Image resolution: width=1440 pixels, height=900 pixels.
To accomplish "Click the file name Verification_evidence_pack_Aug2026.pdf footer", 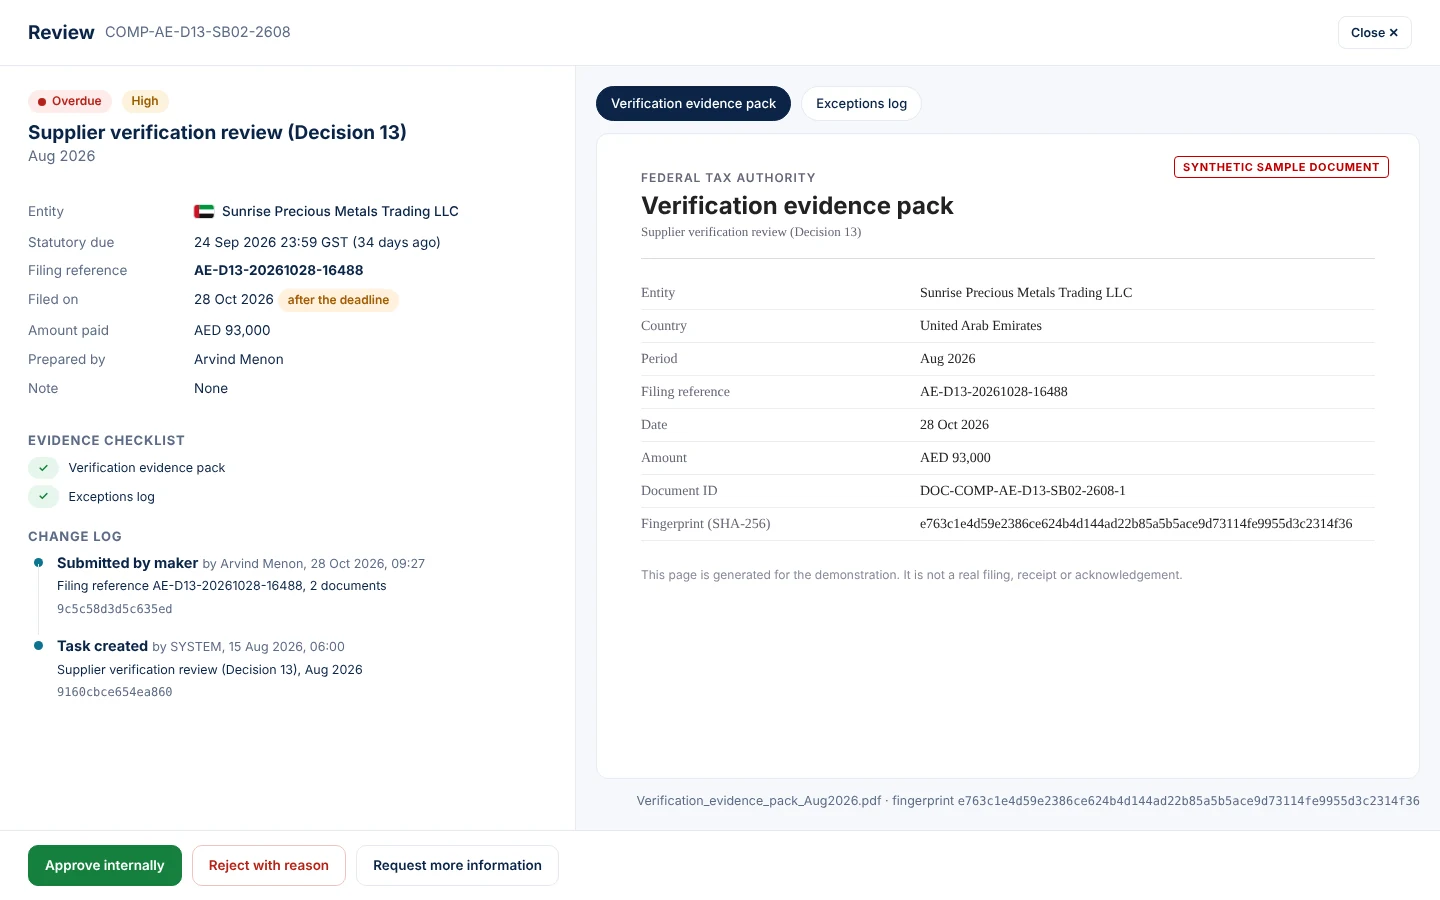I will pos(759,801).
